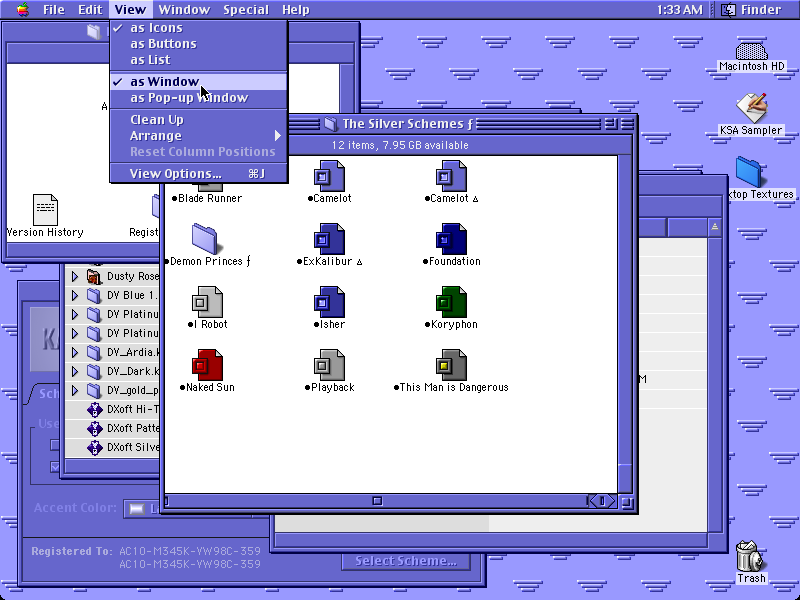800x600 pixels.
Task: Select the DXoft Hi-T scheme icon in list
Action: (94, 409)
